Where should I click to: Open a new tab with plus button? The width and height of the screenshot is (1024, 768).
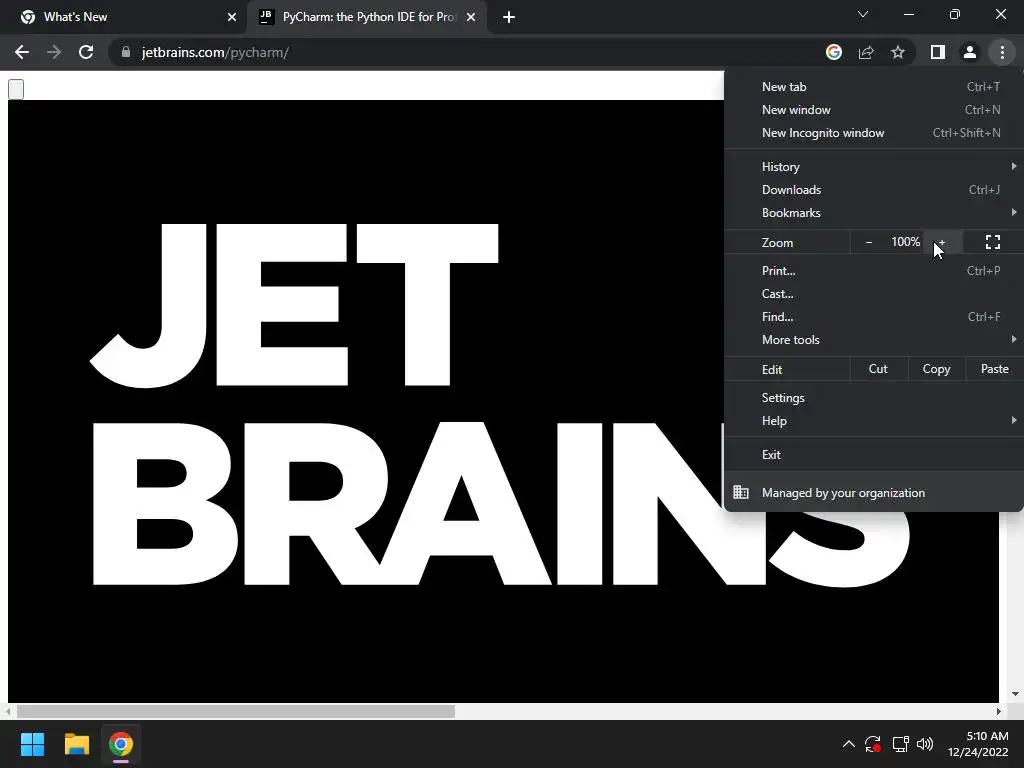pos(509,17)
